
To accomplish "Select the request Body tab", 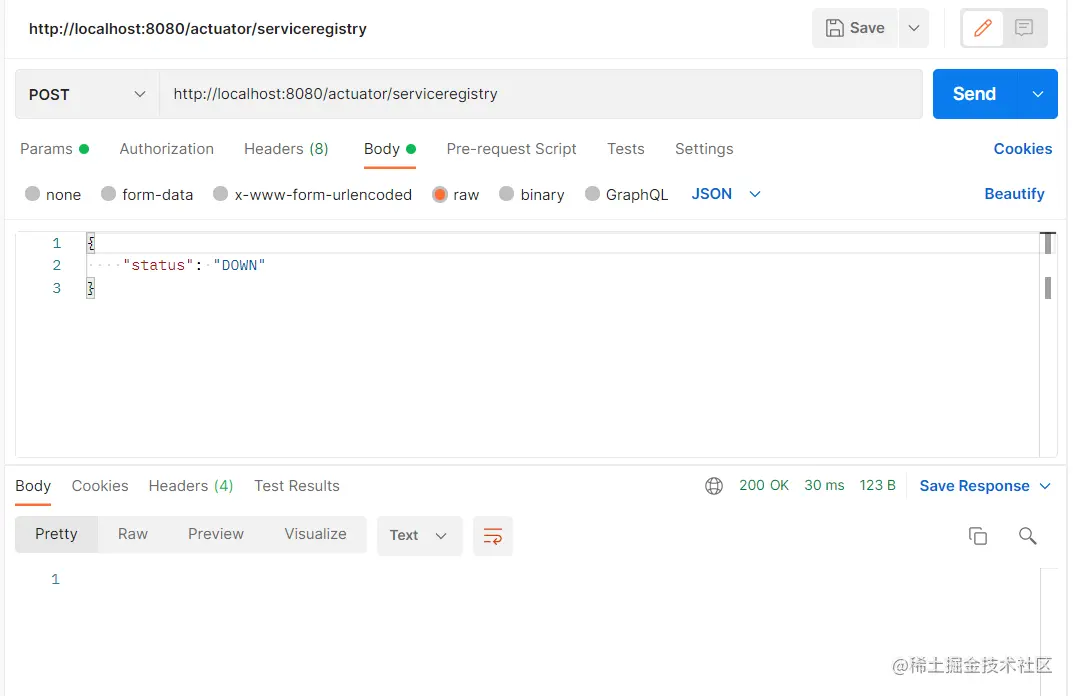I will [389, 149].
